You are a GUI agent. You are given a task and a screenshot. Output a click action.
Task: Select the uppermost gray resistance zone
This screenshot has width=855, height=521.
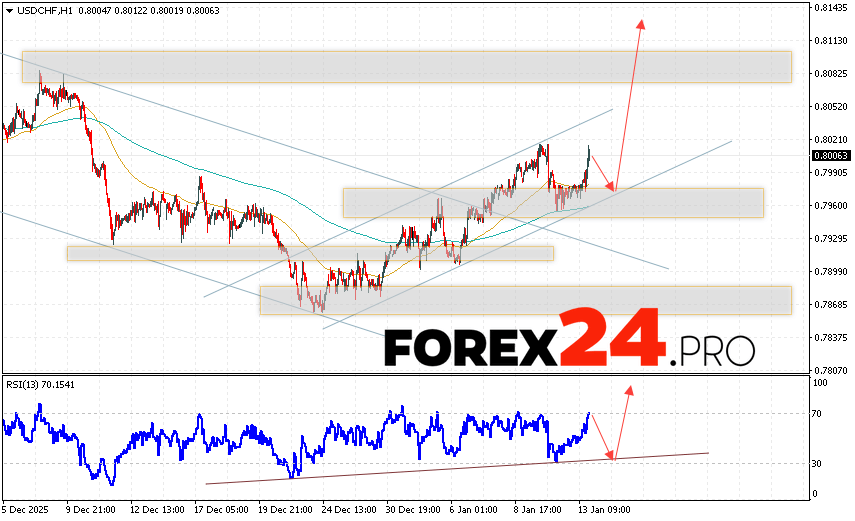(406, 66)
